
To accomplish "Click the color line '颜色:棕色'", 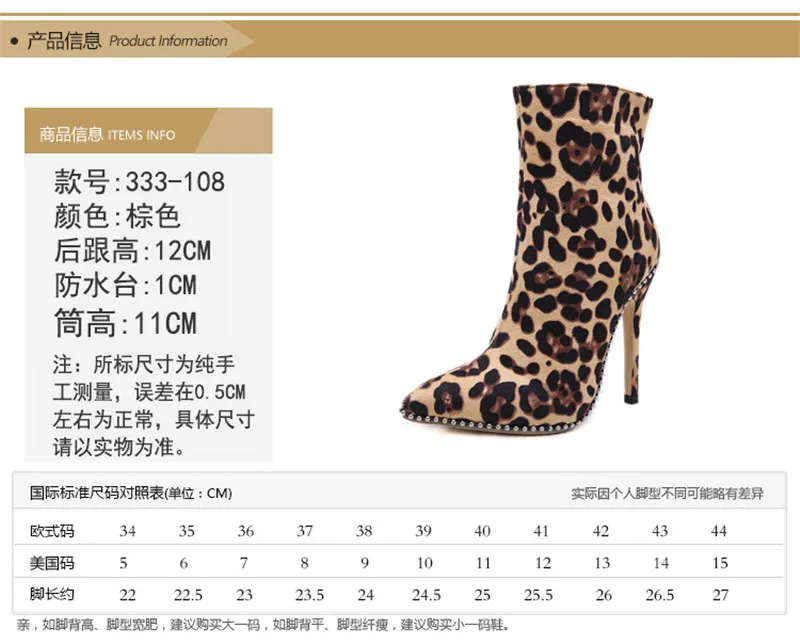I will coord(117,216).
